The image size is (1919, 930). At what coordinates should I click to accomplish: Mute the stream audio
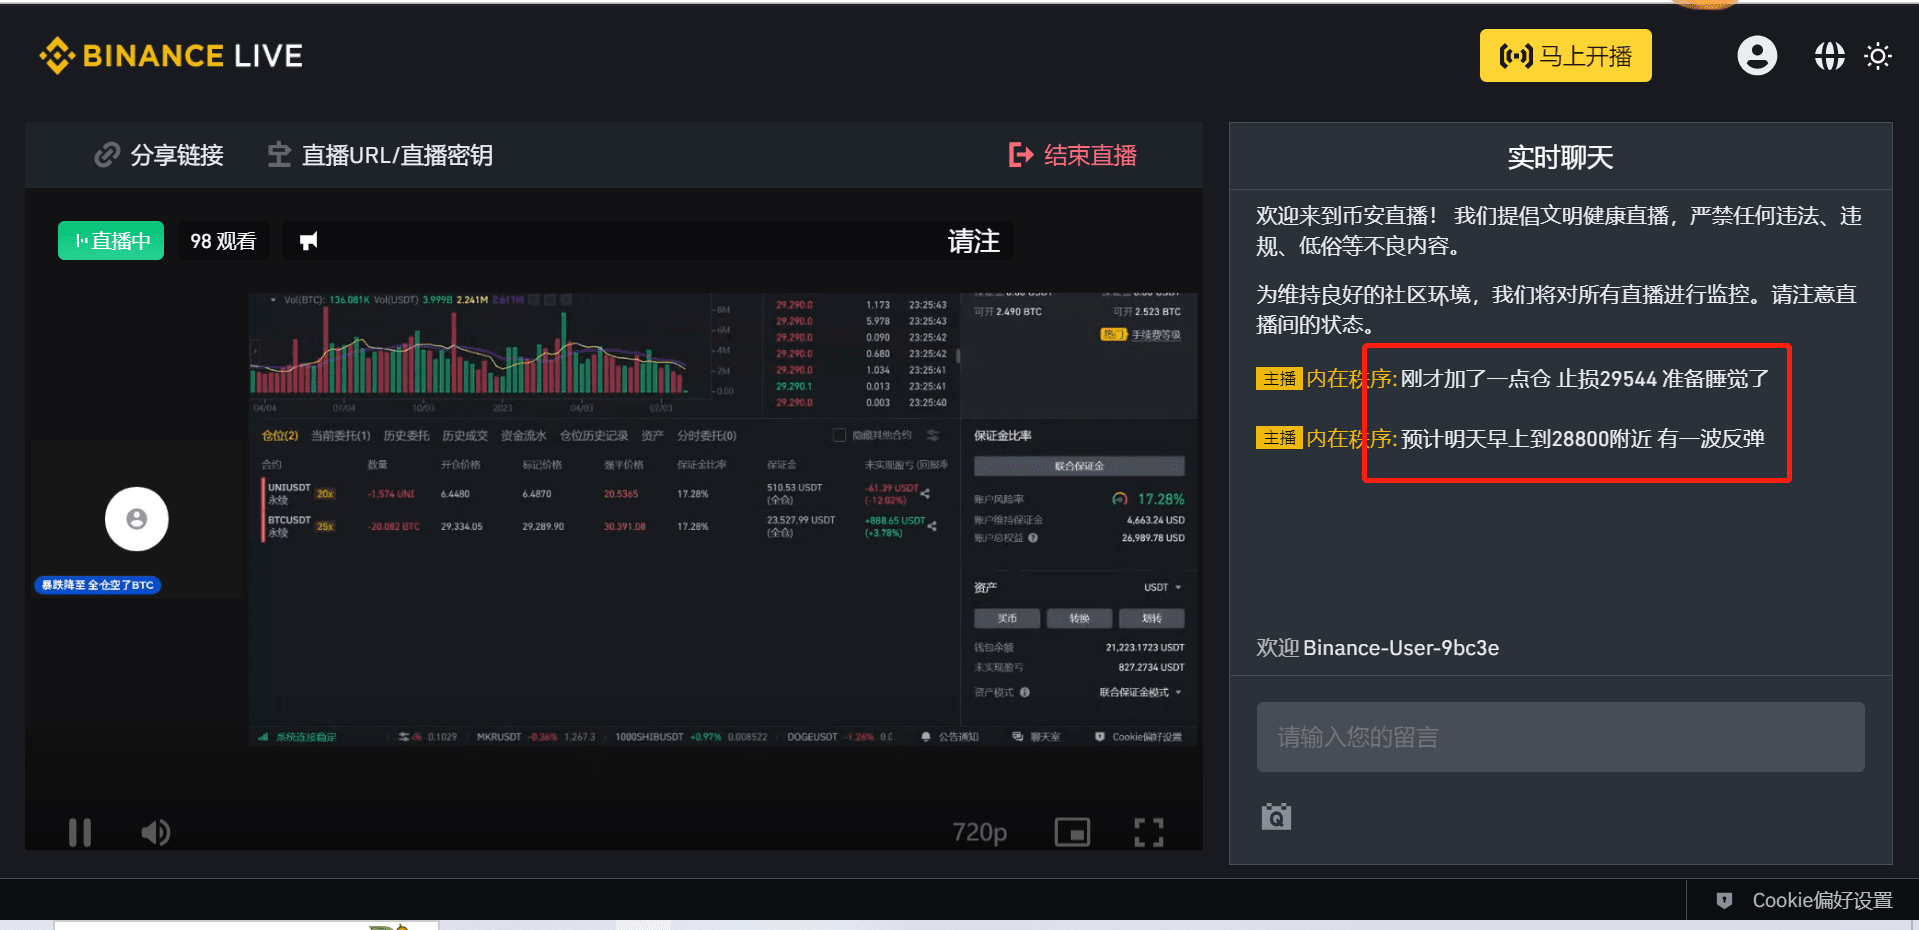(155, 831)
